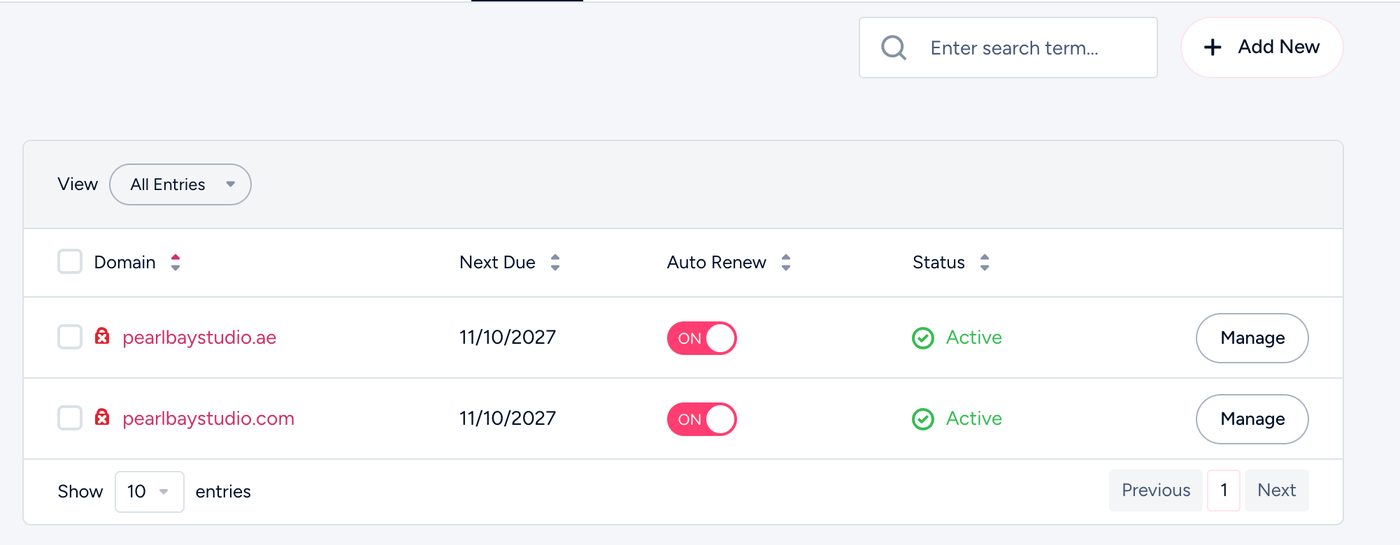Tick the select-all checkbox in header
The height and width of the screenshot is (545, 1400).
[x=70, y=262]
